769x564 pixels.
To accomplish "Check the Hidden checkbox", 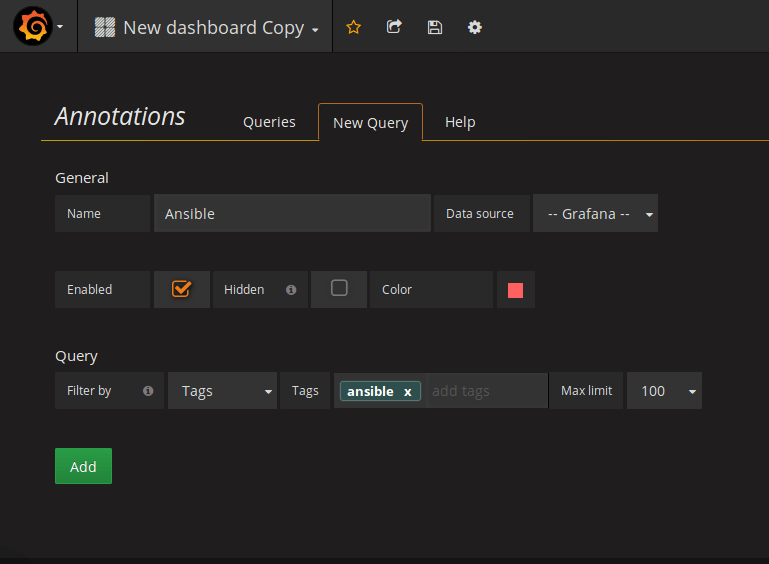I will (x=339, y=288).
